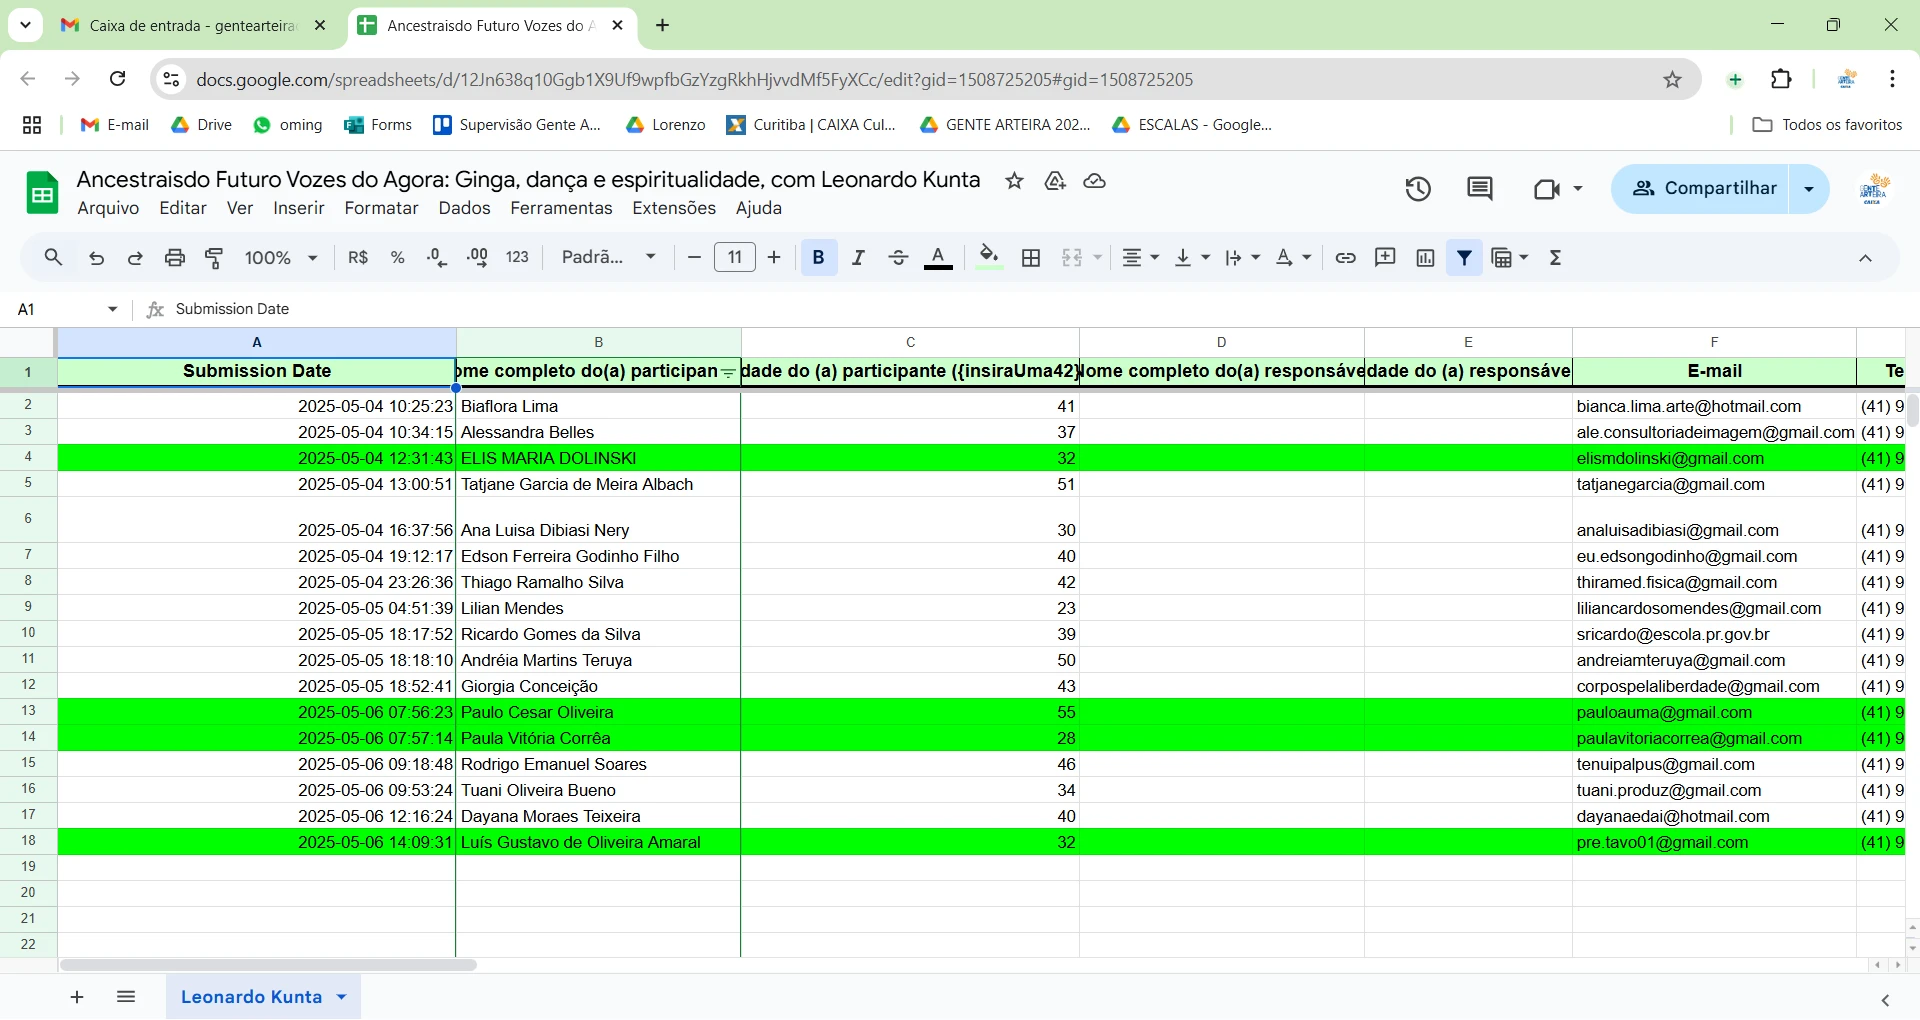Format selection as percent

[397, 257]
